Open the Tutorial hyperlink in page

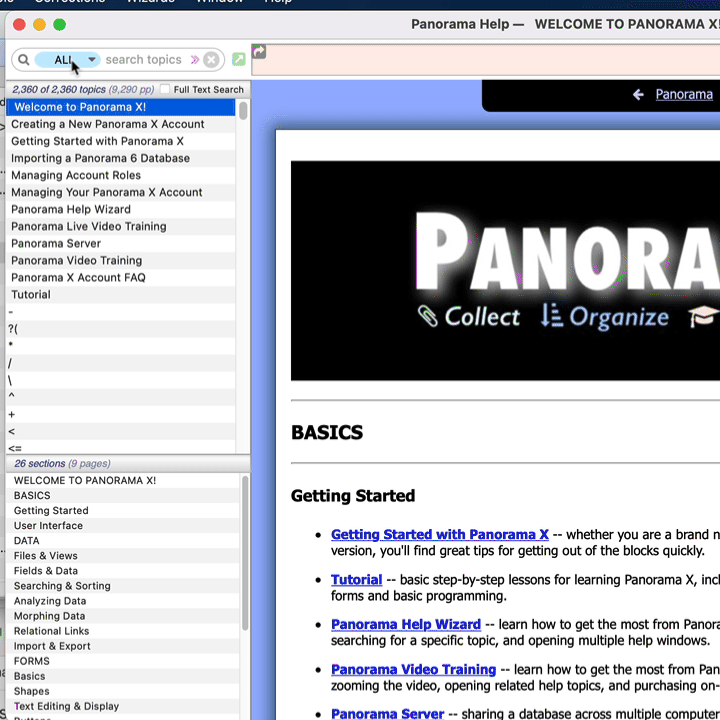click(x=356, y=579)
